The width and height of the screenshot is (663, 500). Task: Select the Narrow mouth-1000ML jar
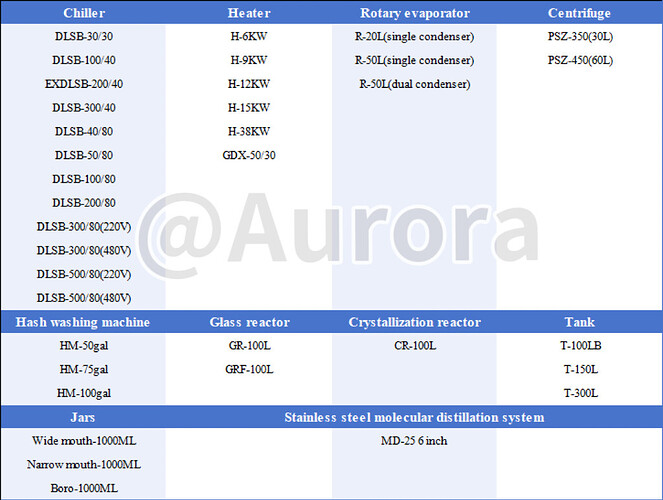84,464
